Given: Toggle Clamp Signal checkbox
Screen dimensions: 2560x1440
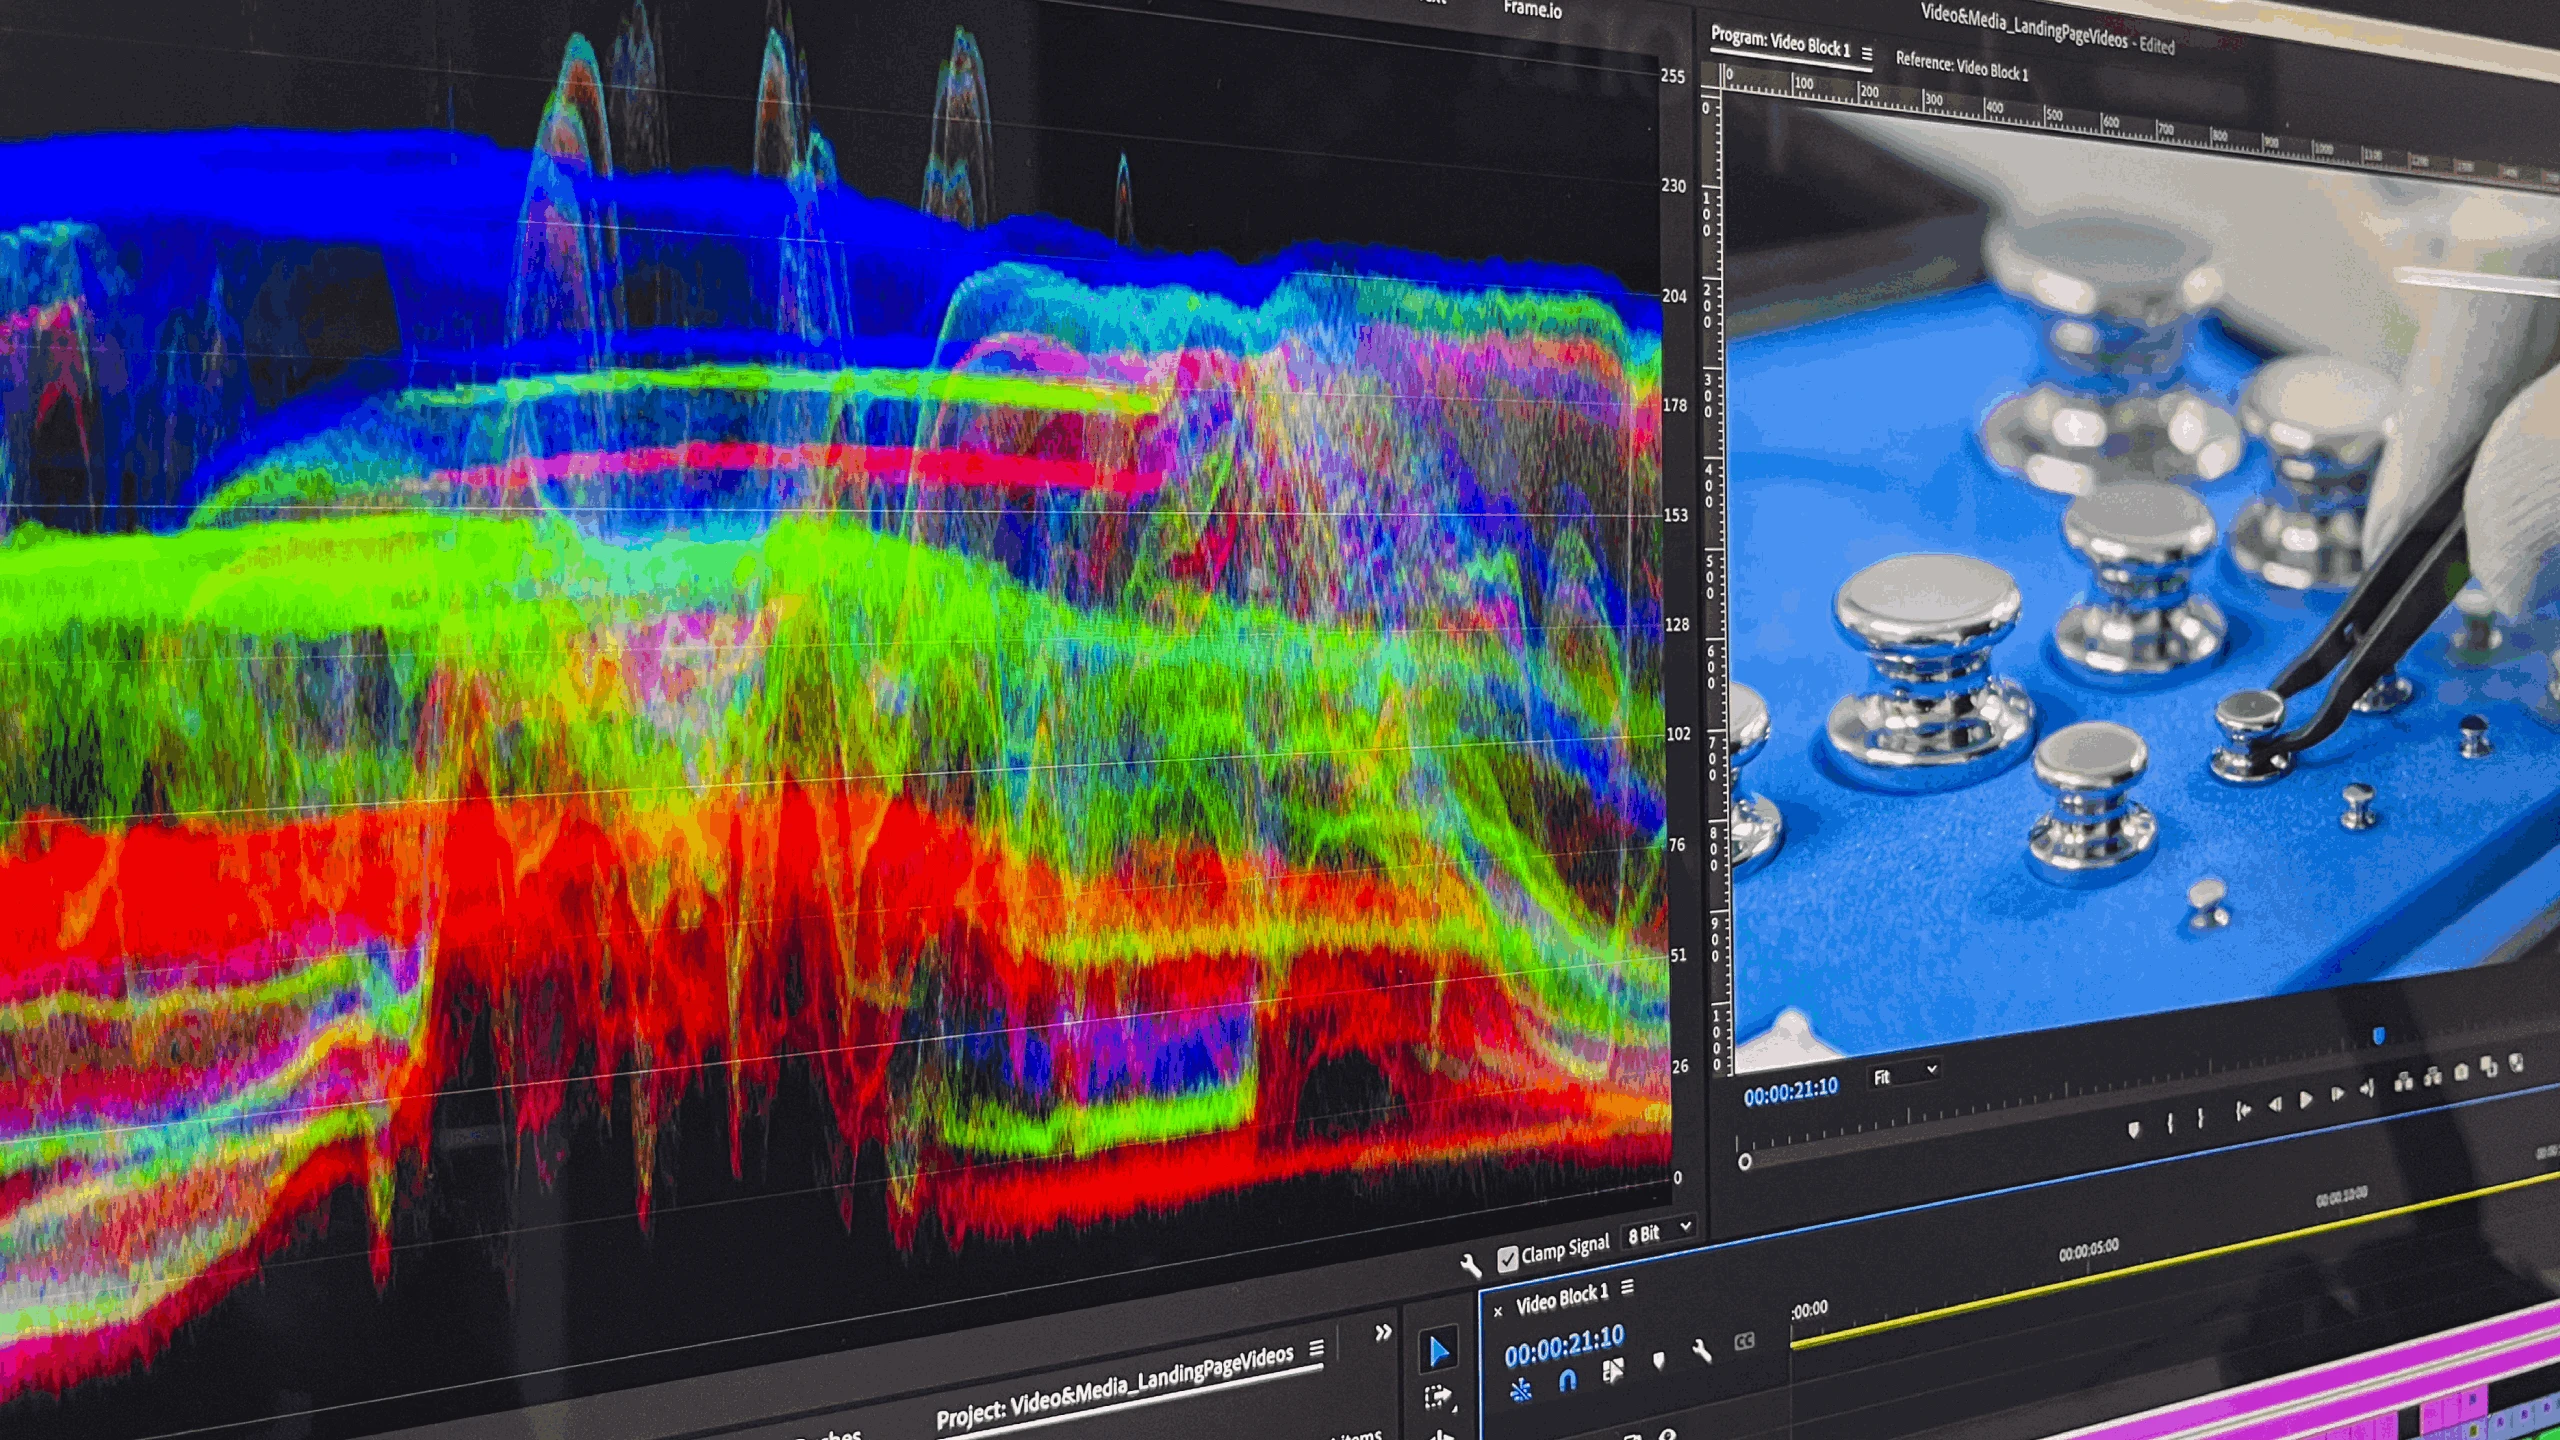Looking at the screenshot, I should click(1507, 1258).
